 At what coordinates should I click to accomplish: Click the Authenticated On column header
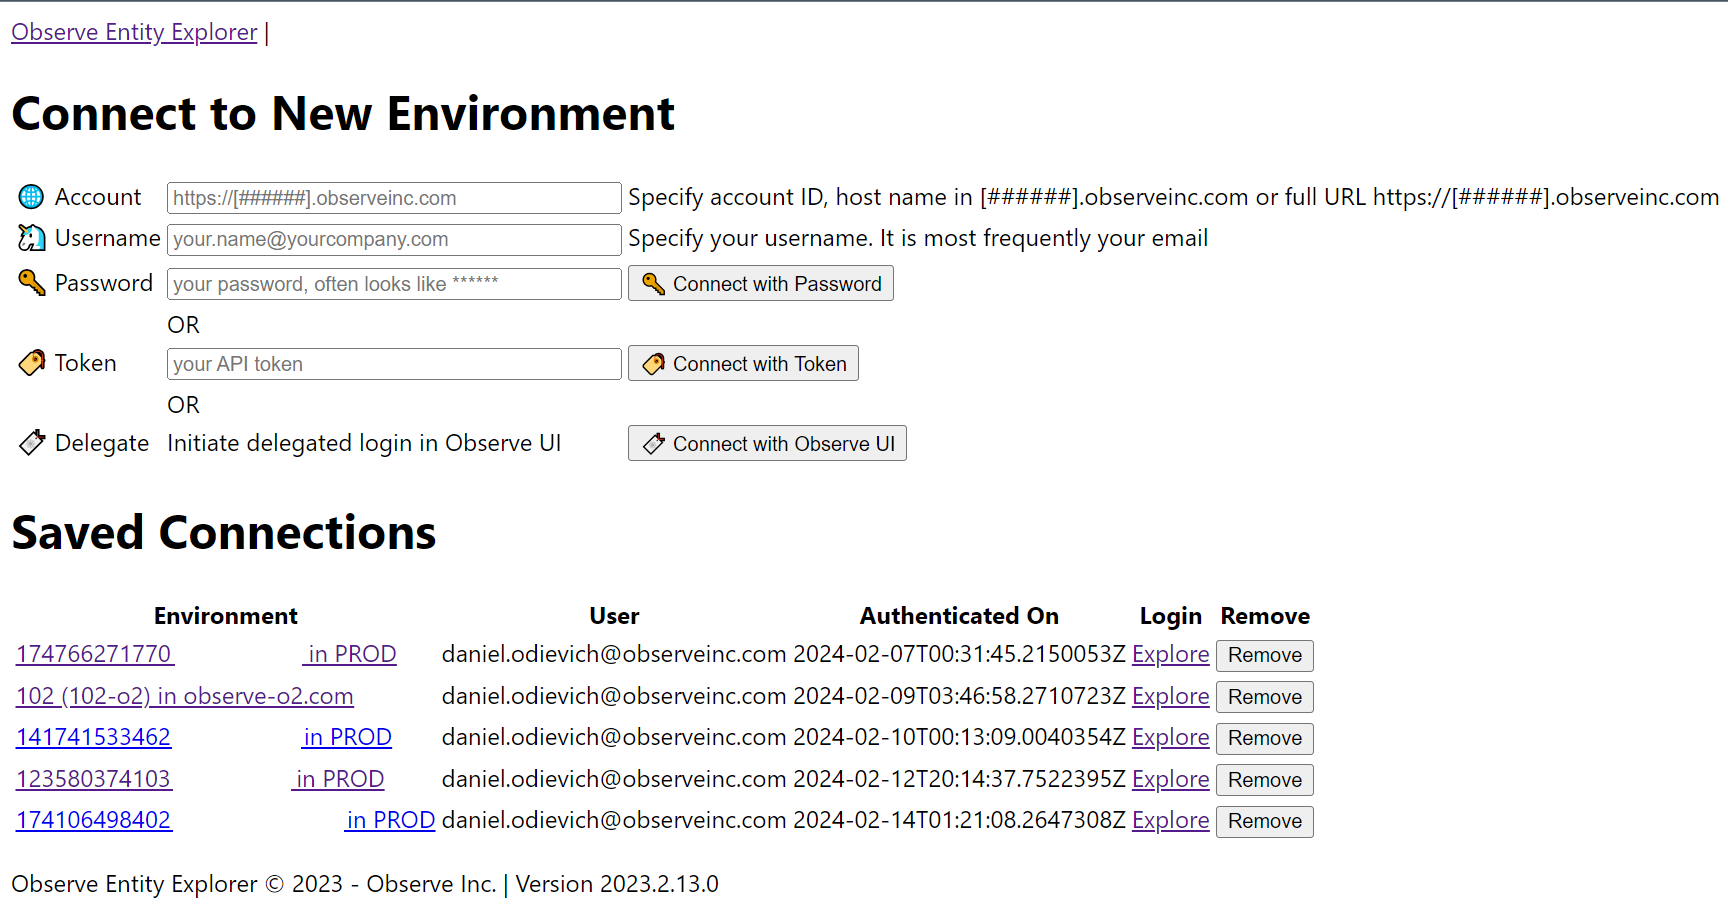click(x=959, y=616)
